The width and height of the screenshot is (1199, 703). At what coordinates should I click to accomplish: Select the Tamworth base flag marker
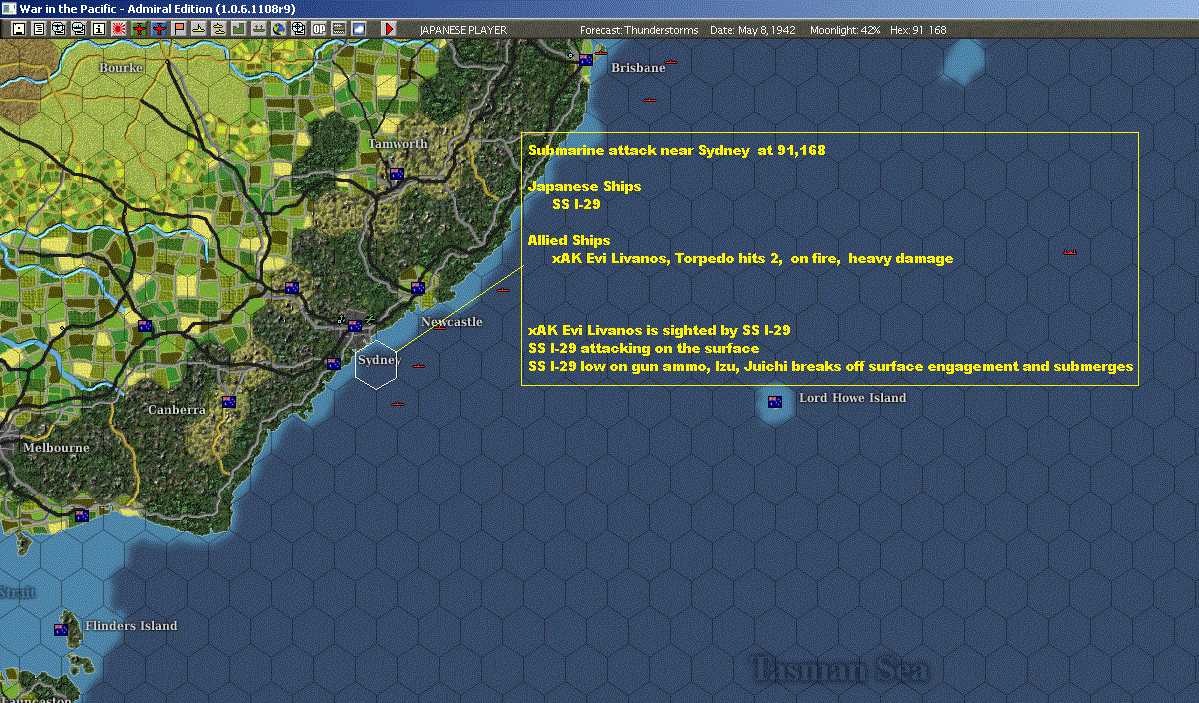coord(397,174)
